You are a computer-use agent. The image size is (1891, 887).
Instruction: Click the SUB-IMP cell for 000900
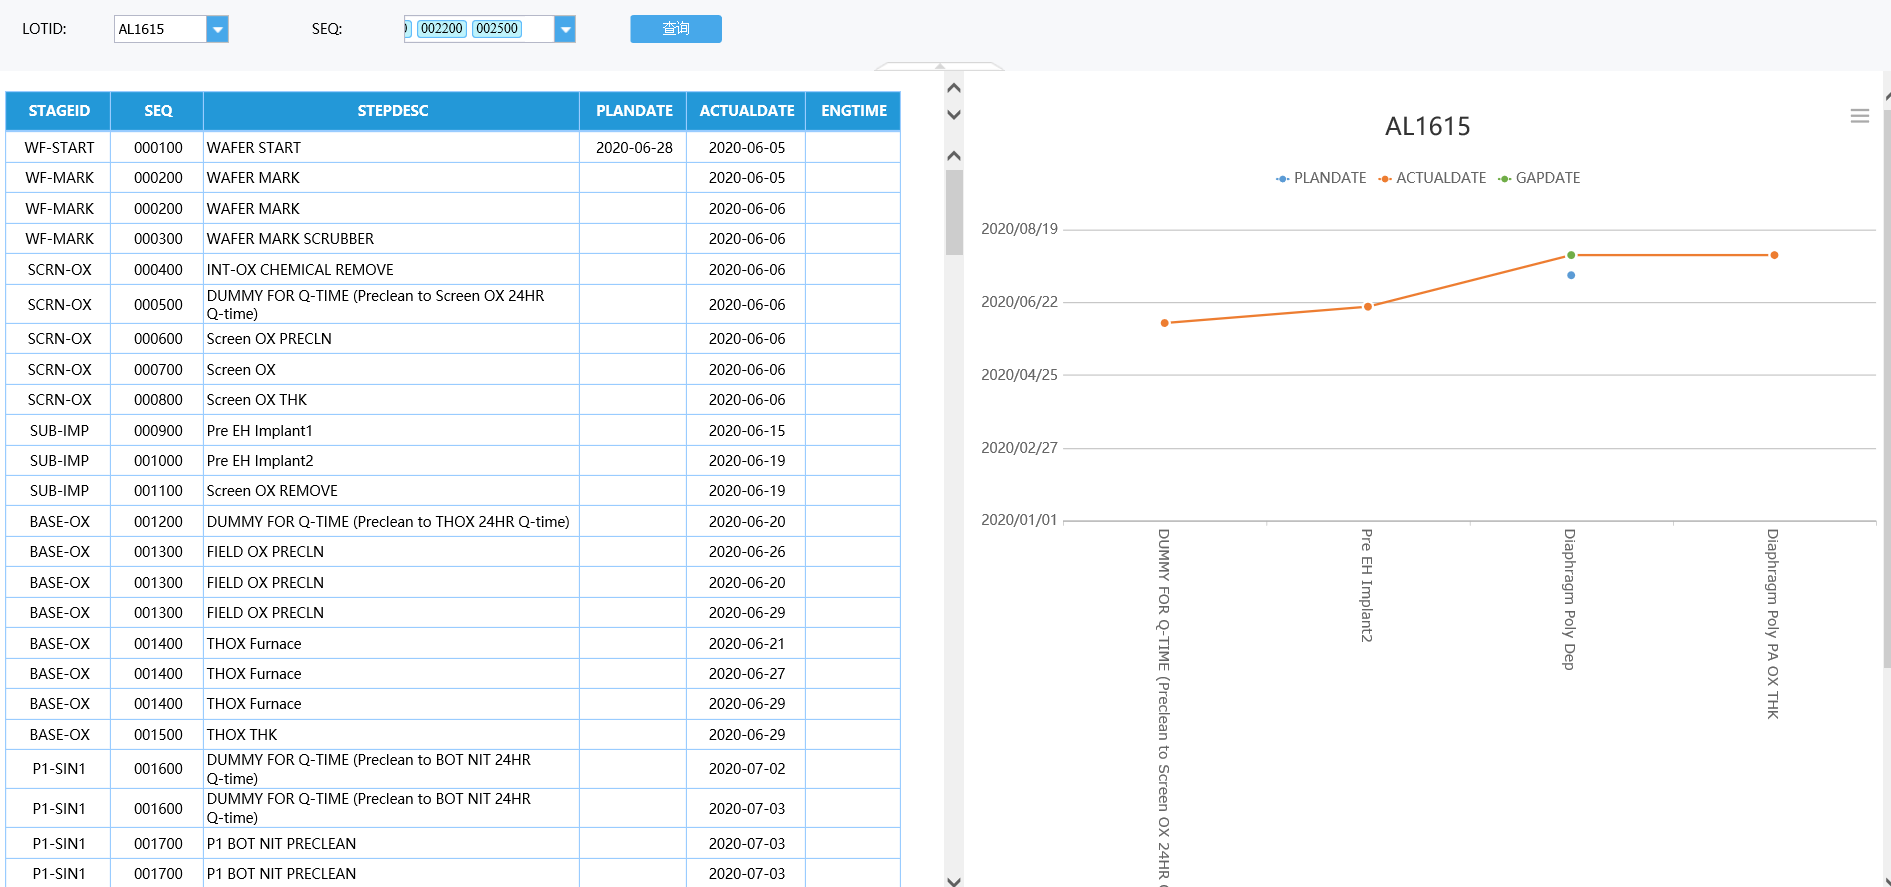coord(59,431)
